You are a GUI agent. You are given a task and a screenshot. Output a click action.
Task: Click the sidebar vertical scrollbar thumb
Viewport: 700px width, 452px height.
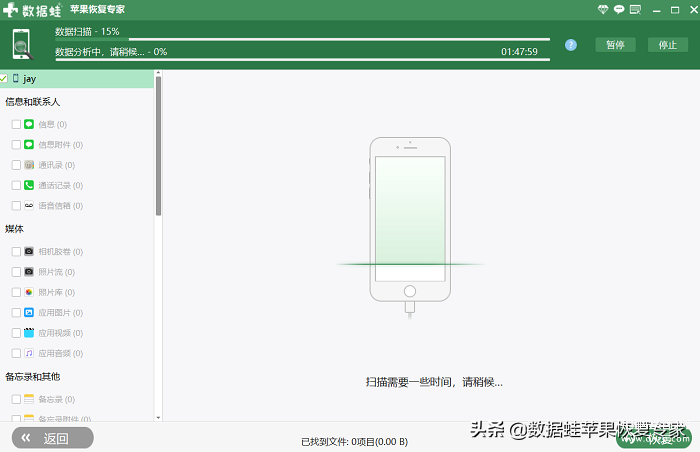click(158, 146)
